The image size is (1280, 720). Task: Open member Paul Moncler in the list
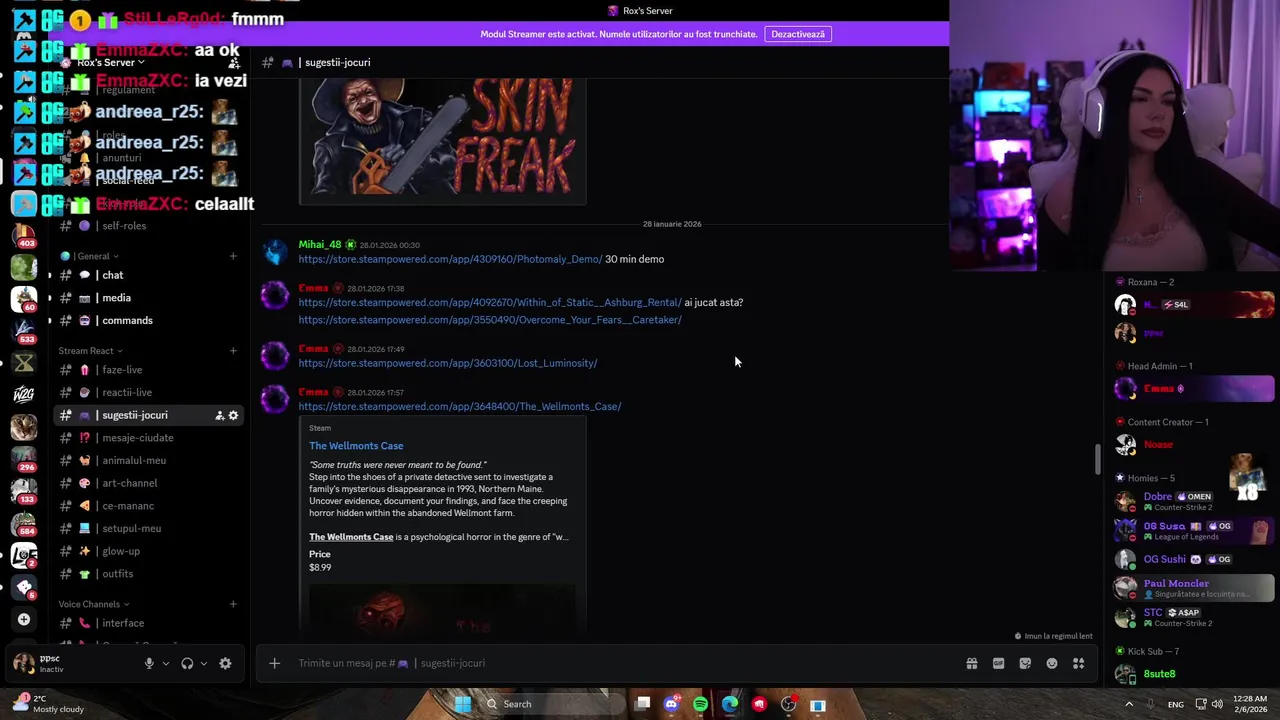[x=1195, y=588]
